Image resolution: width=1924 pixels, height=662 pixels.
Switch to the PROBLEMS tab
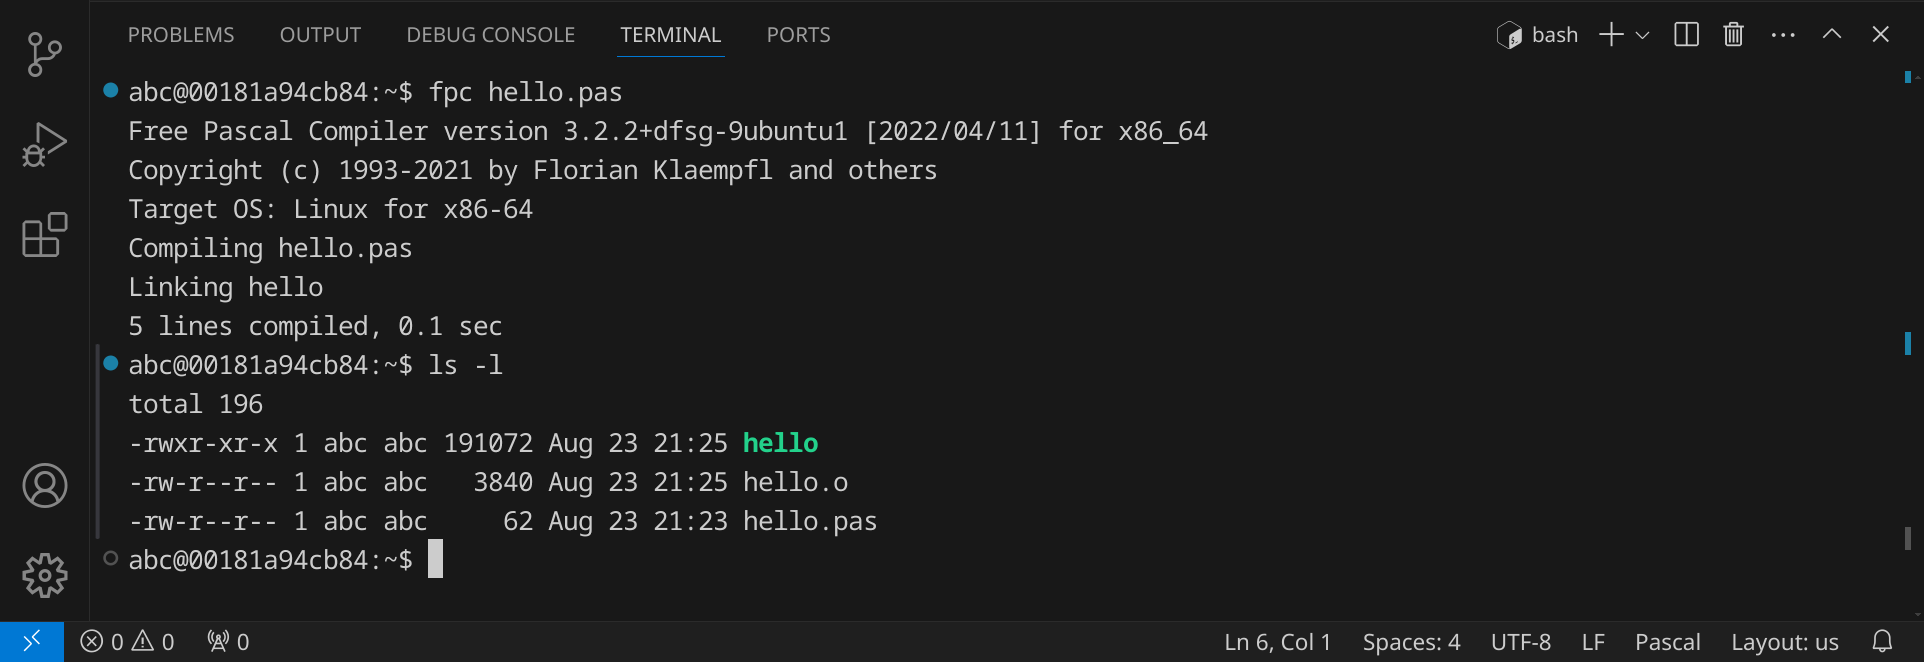click(x=181, y=35)
